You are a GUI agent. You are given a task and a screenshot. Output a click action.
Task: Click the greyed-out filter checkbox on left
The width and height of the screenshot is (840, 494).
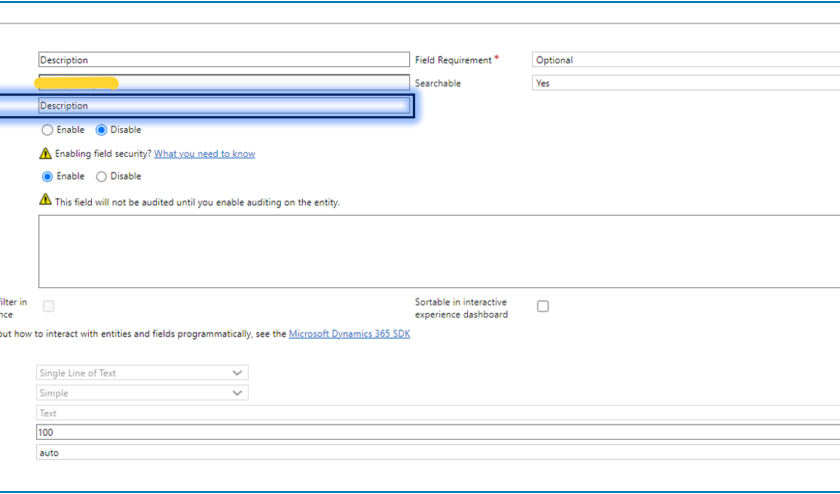48,307
